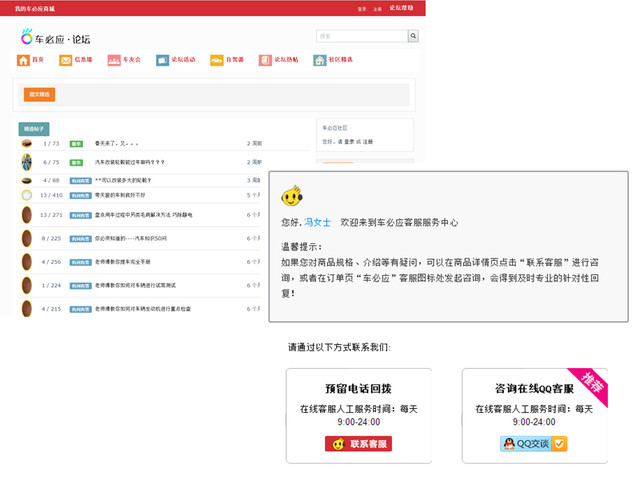Screen dimensions: 640x480
Task: Click the search magnifier icon
Action: point(413,36)
